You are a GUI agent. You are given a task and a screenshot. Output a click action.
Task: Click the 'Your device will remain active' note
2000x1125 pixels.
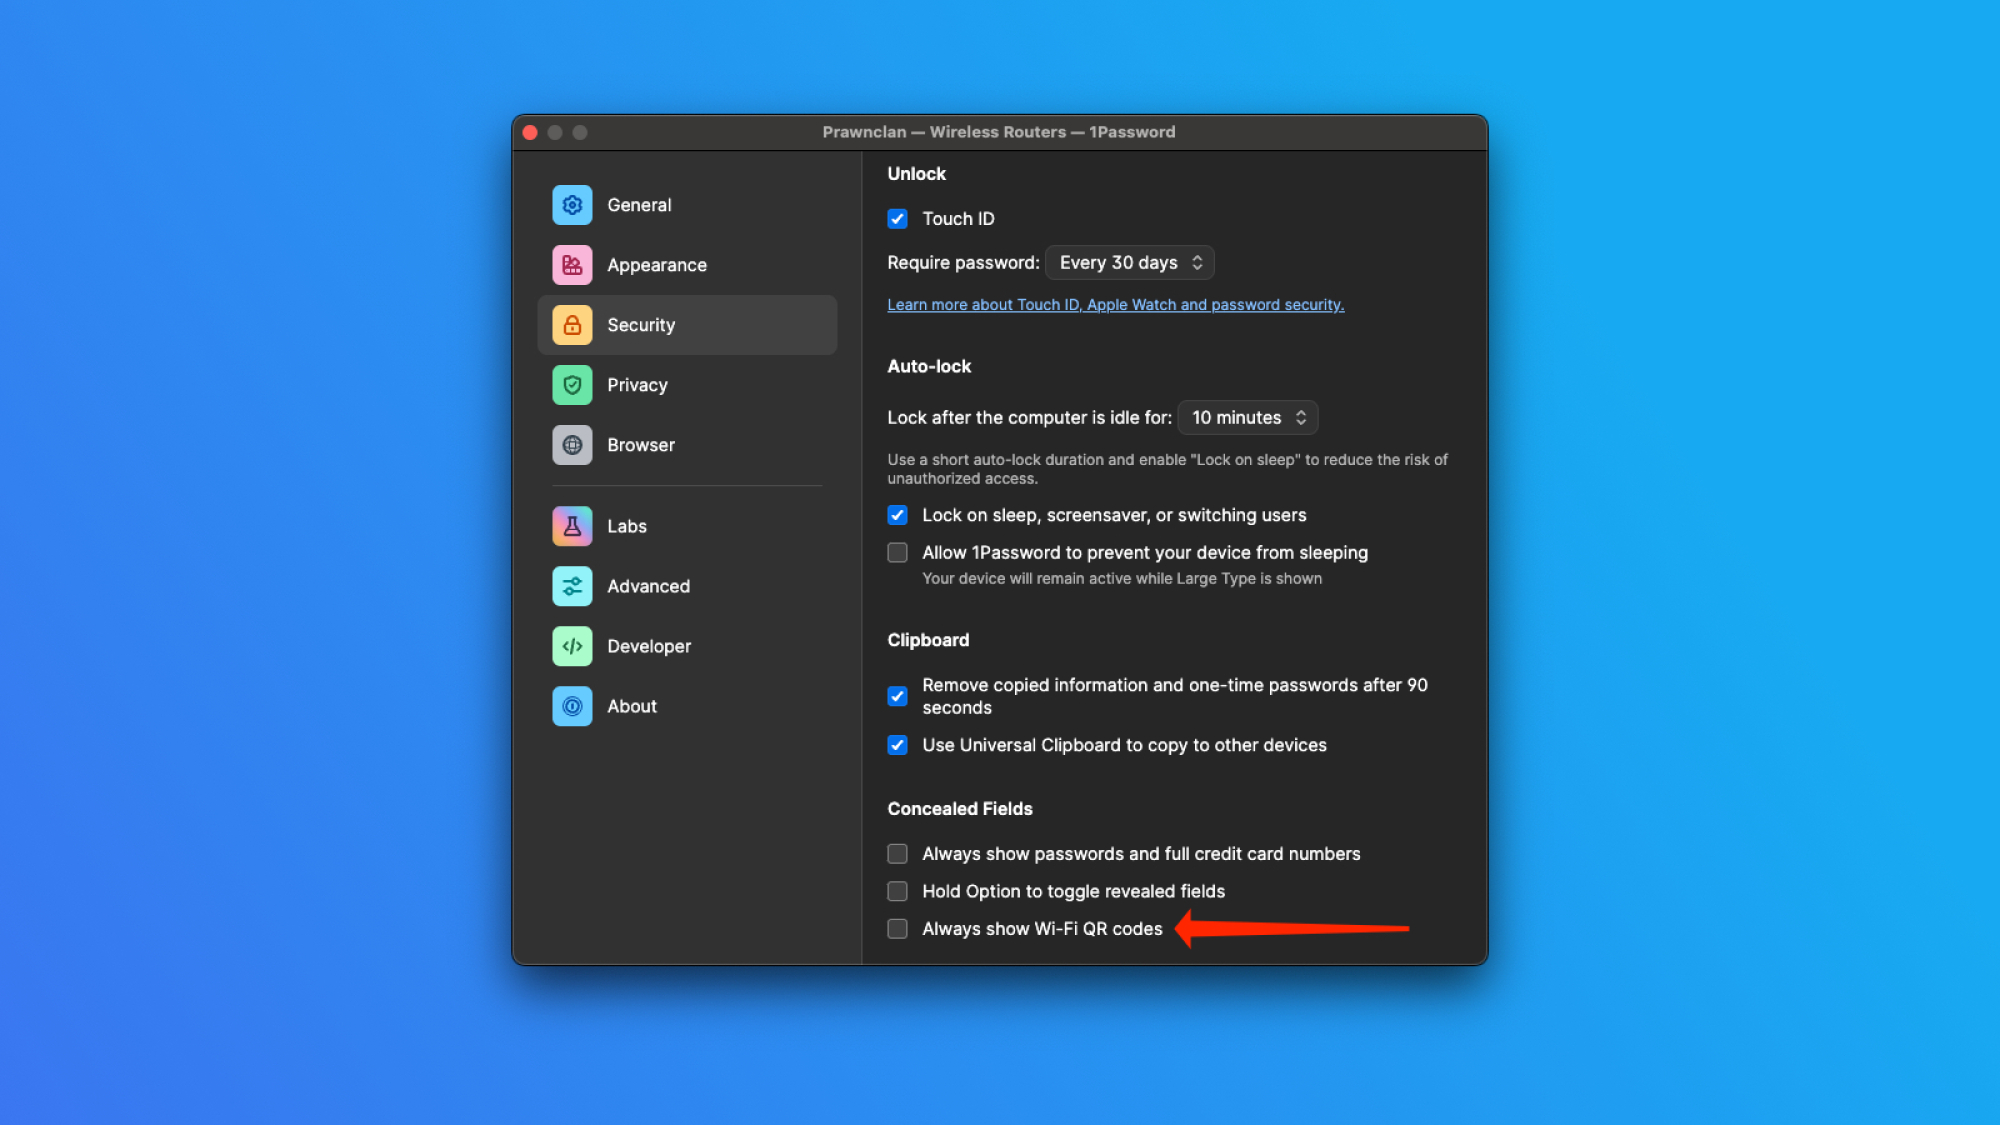click(x=1122, y=579)
